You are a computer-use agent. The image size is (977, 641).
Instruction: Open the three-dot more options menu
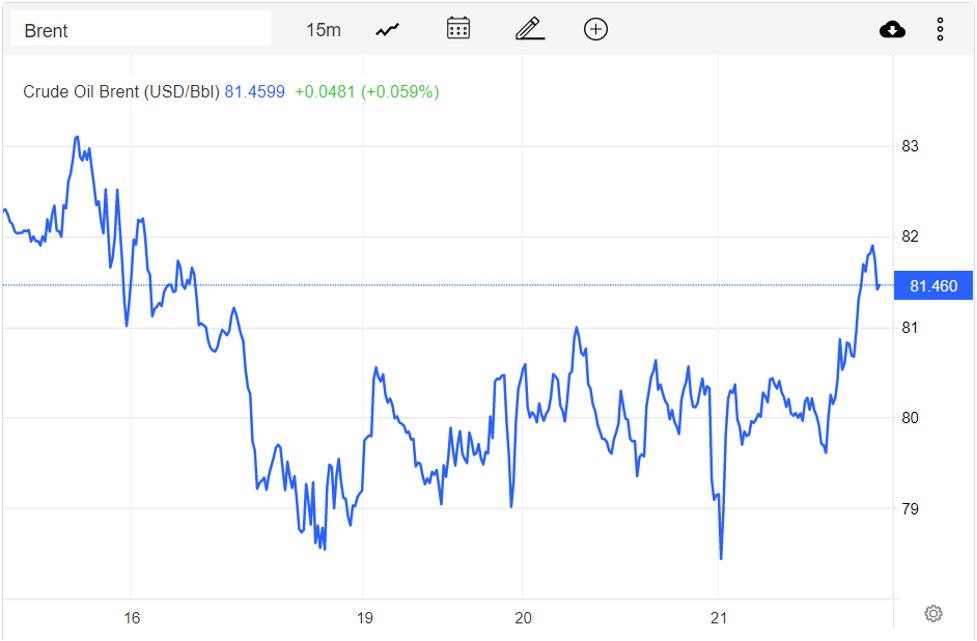tap(940, 30)
